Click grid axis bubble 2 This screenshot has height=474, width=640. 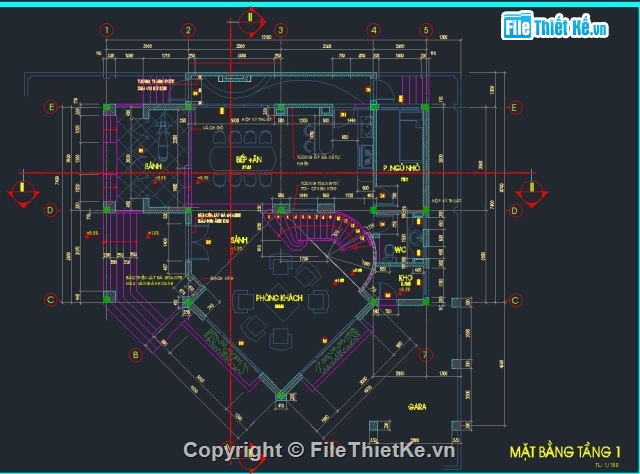click(188, 30)
